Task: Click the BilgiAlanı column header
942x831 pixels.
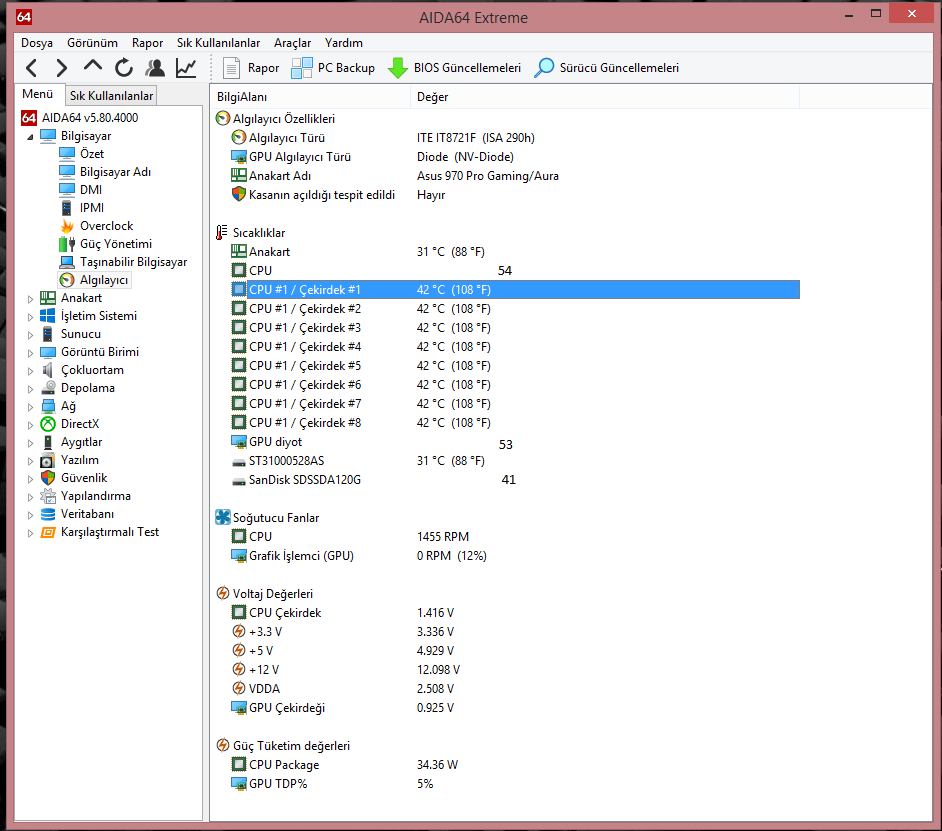Action: coord(310,97)
